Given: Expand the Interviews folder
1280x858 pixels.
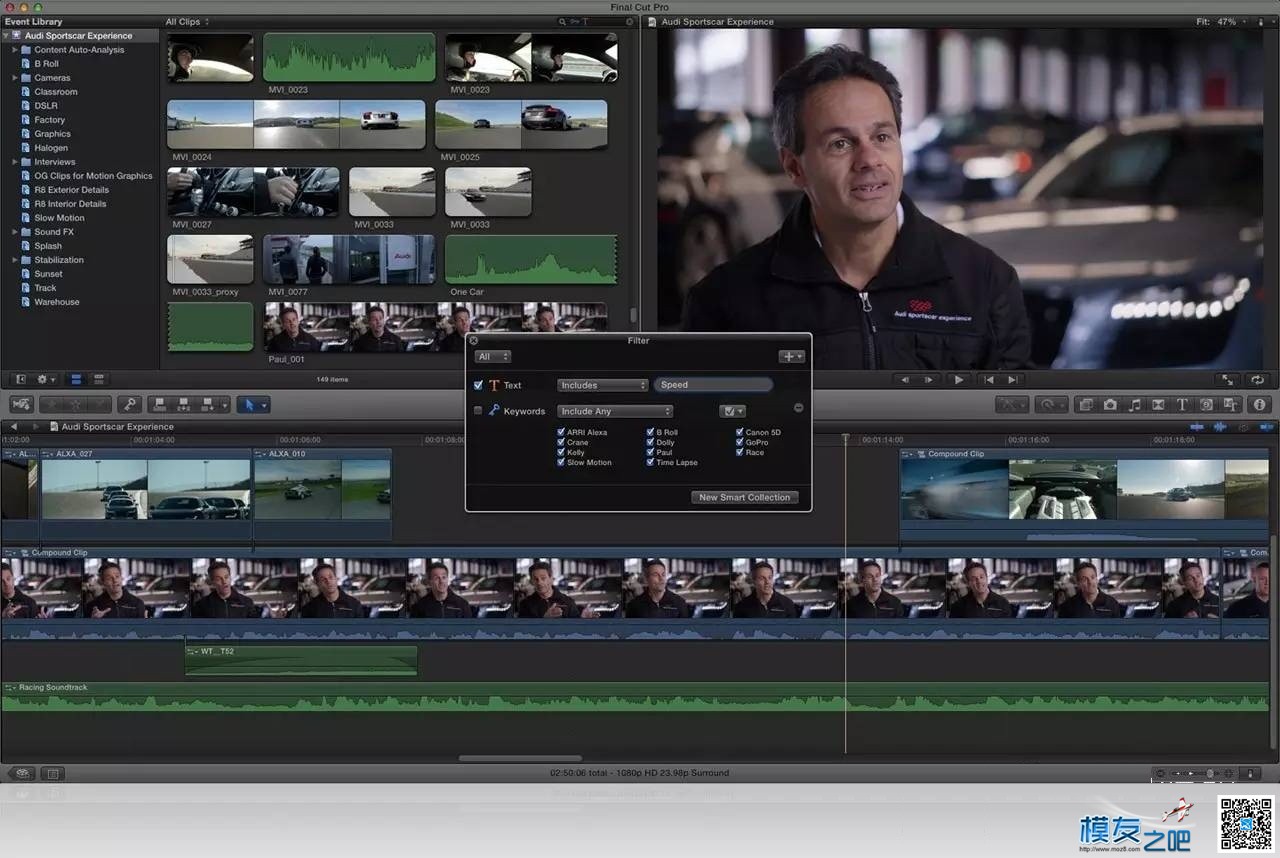Looking at the screenshot, I should (x=15, y=161).
